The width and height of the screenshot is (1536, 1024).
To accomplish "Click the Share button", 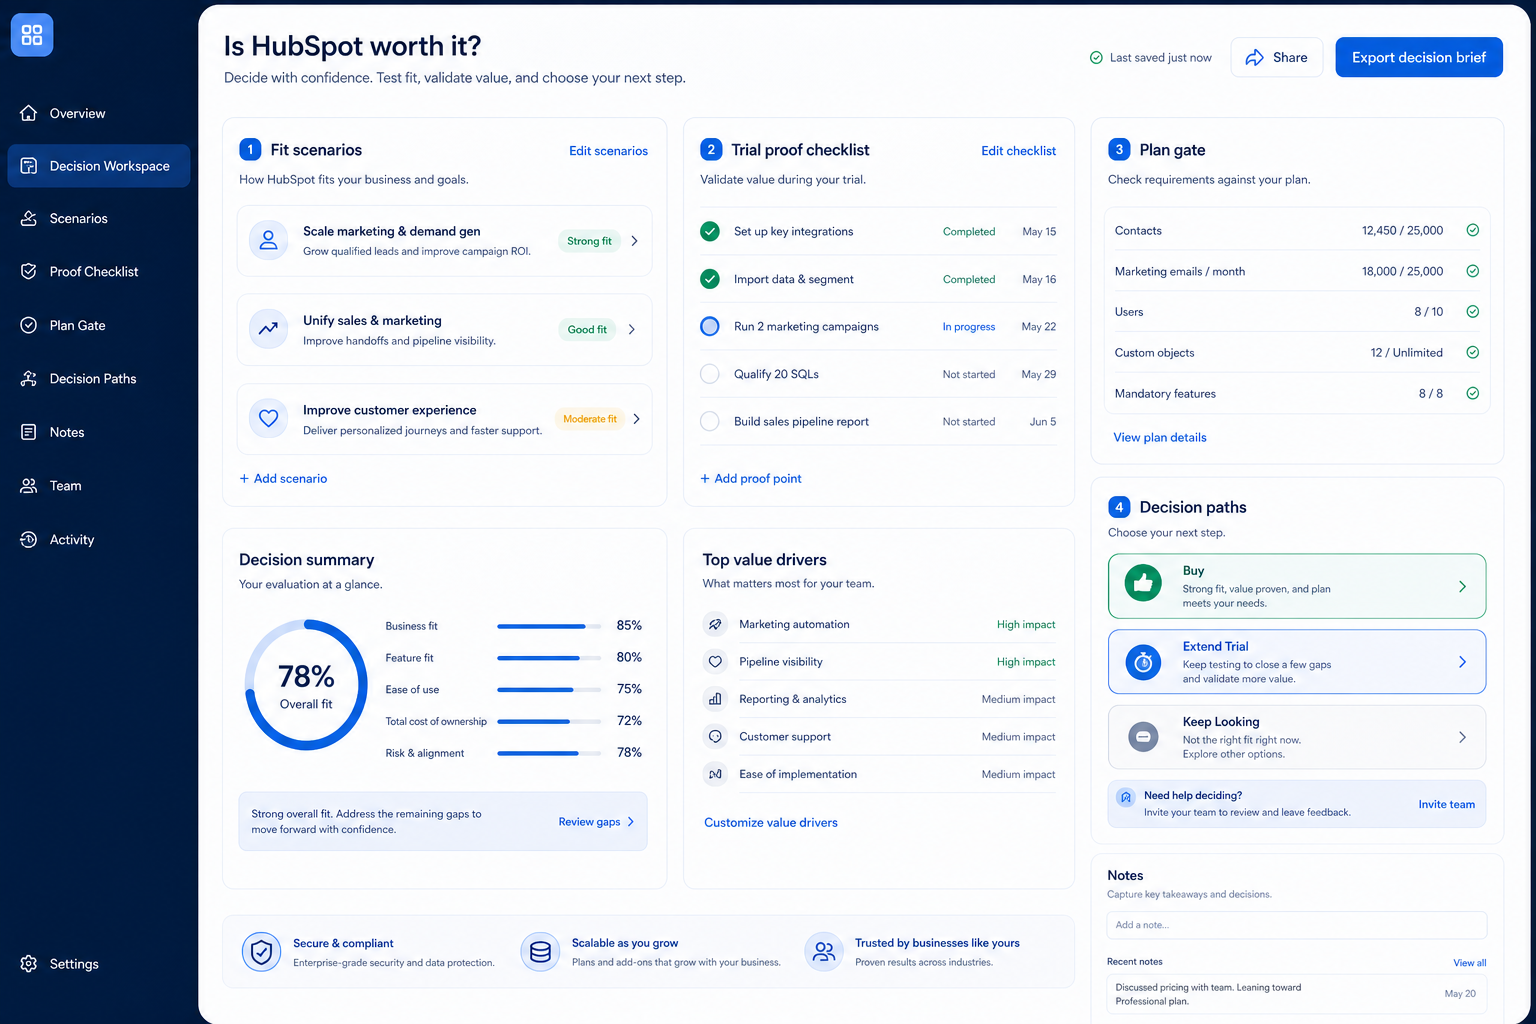I will pos(1276,57).
